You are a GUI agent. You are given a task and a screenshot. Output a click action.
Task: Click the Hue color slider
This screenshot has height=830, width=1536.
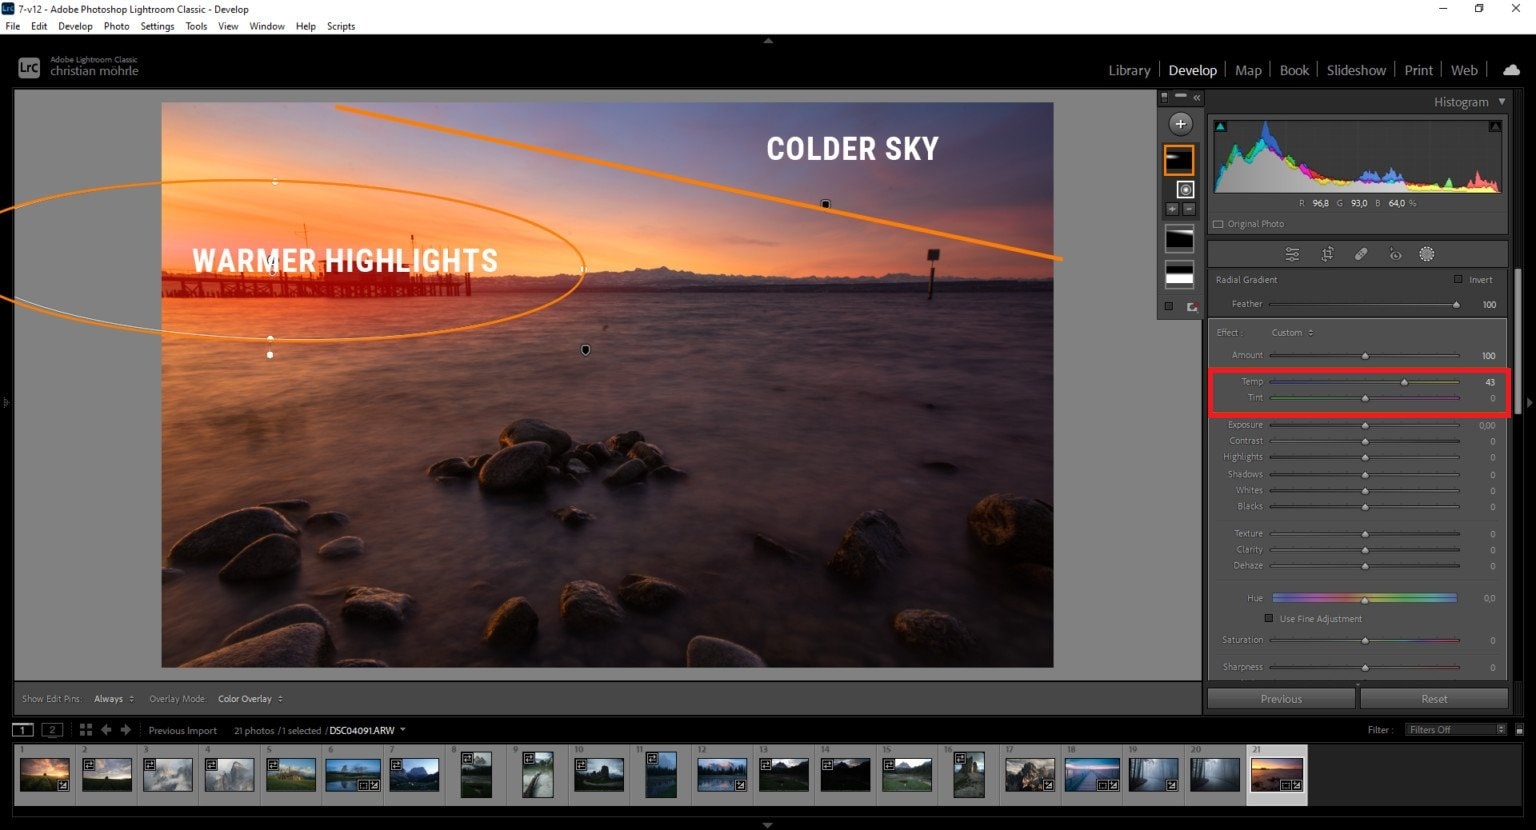pyautogui.click(x=1364, y=598)
